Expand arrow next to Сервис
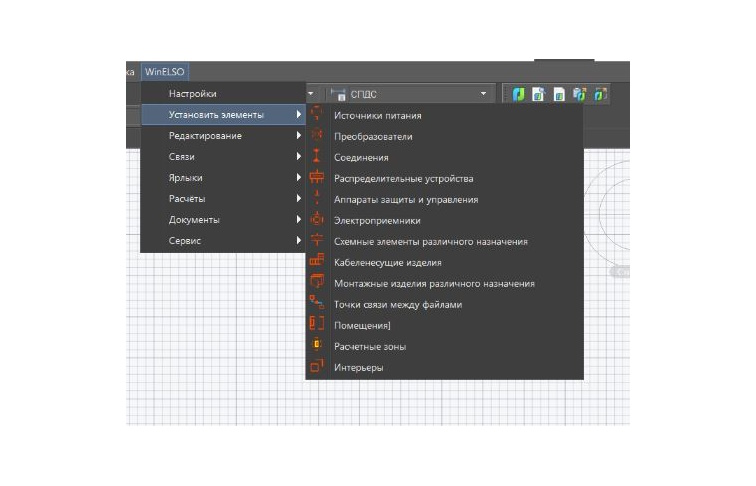The image size is (756, 486). click(x=299, y=240)
